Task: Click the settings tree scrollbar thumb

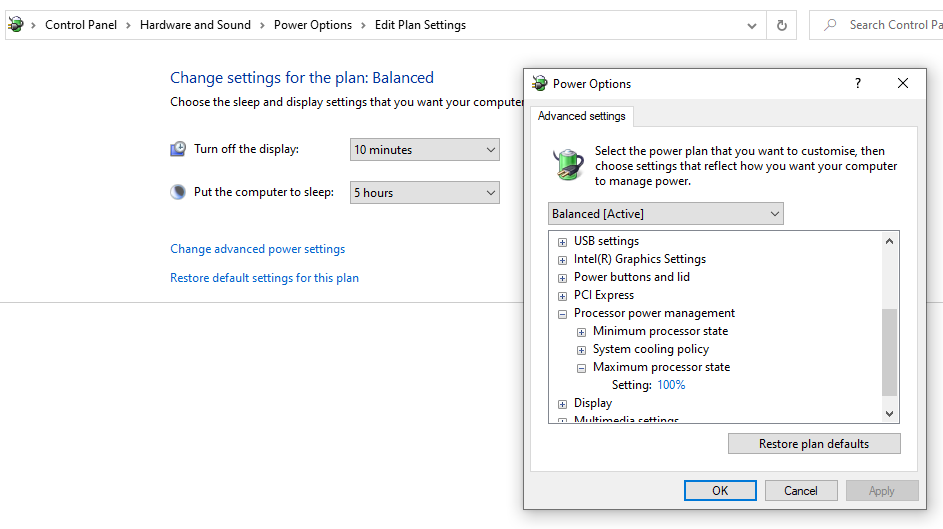Action: pos(889,352)
